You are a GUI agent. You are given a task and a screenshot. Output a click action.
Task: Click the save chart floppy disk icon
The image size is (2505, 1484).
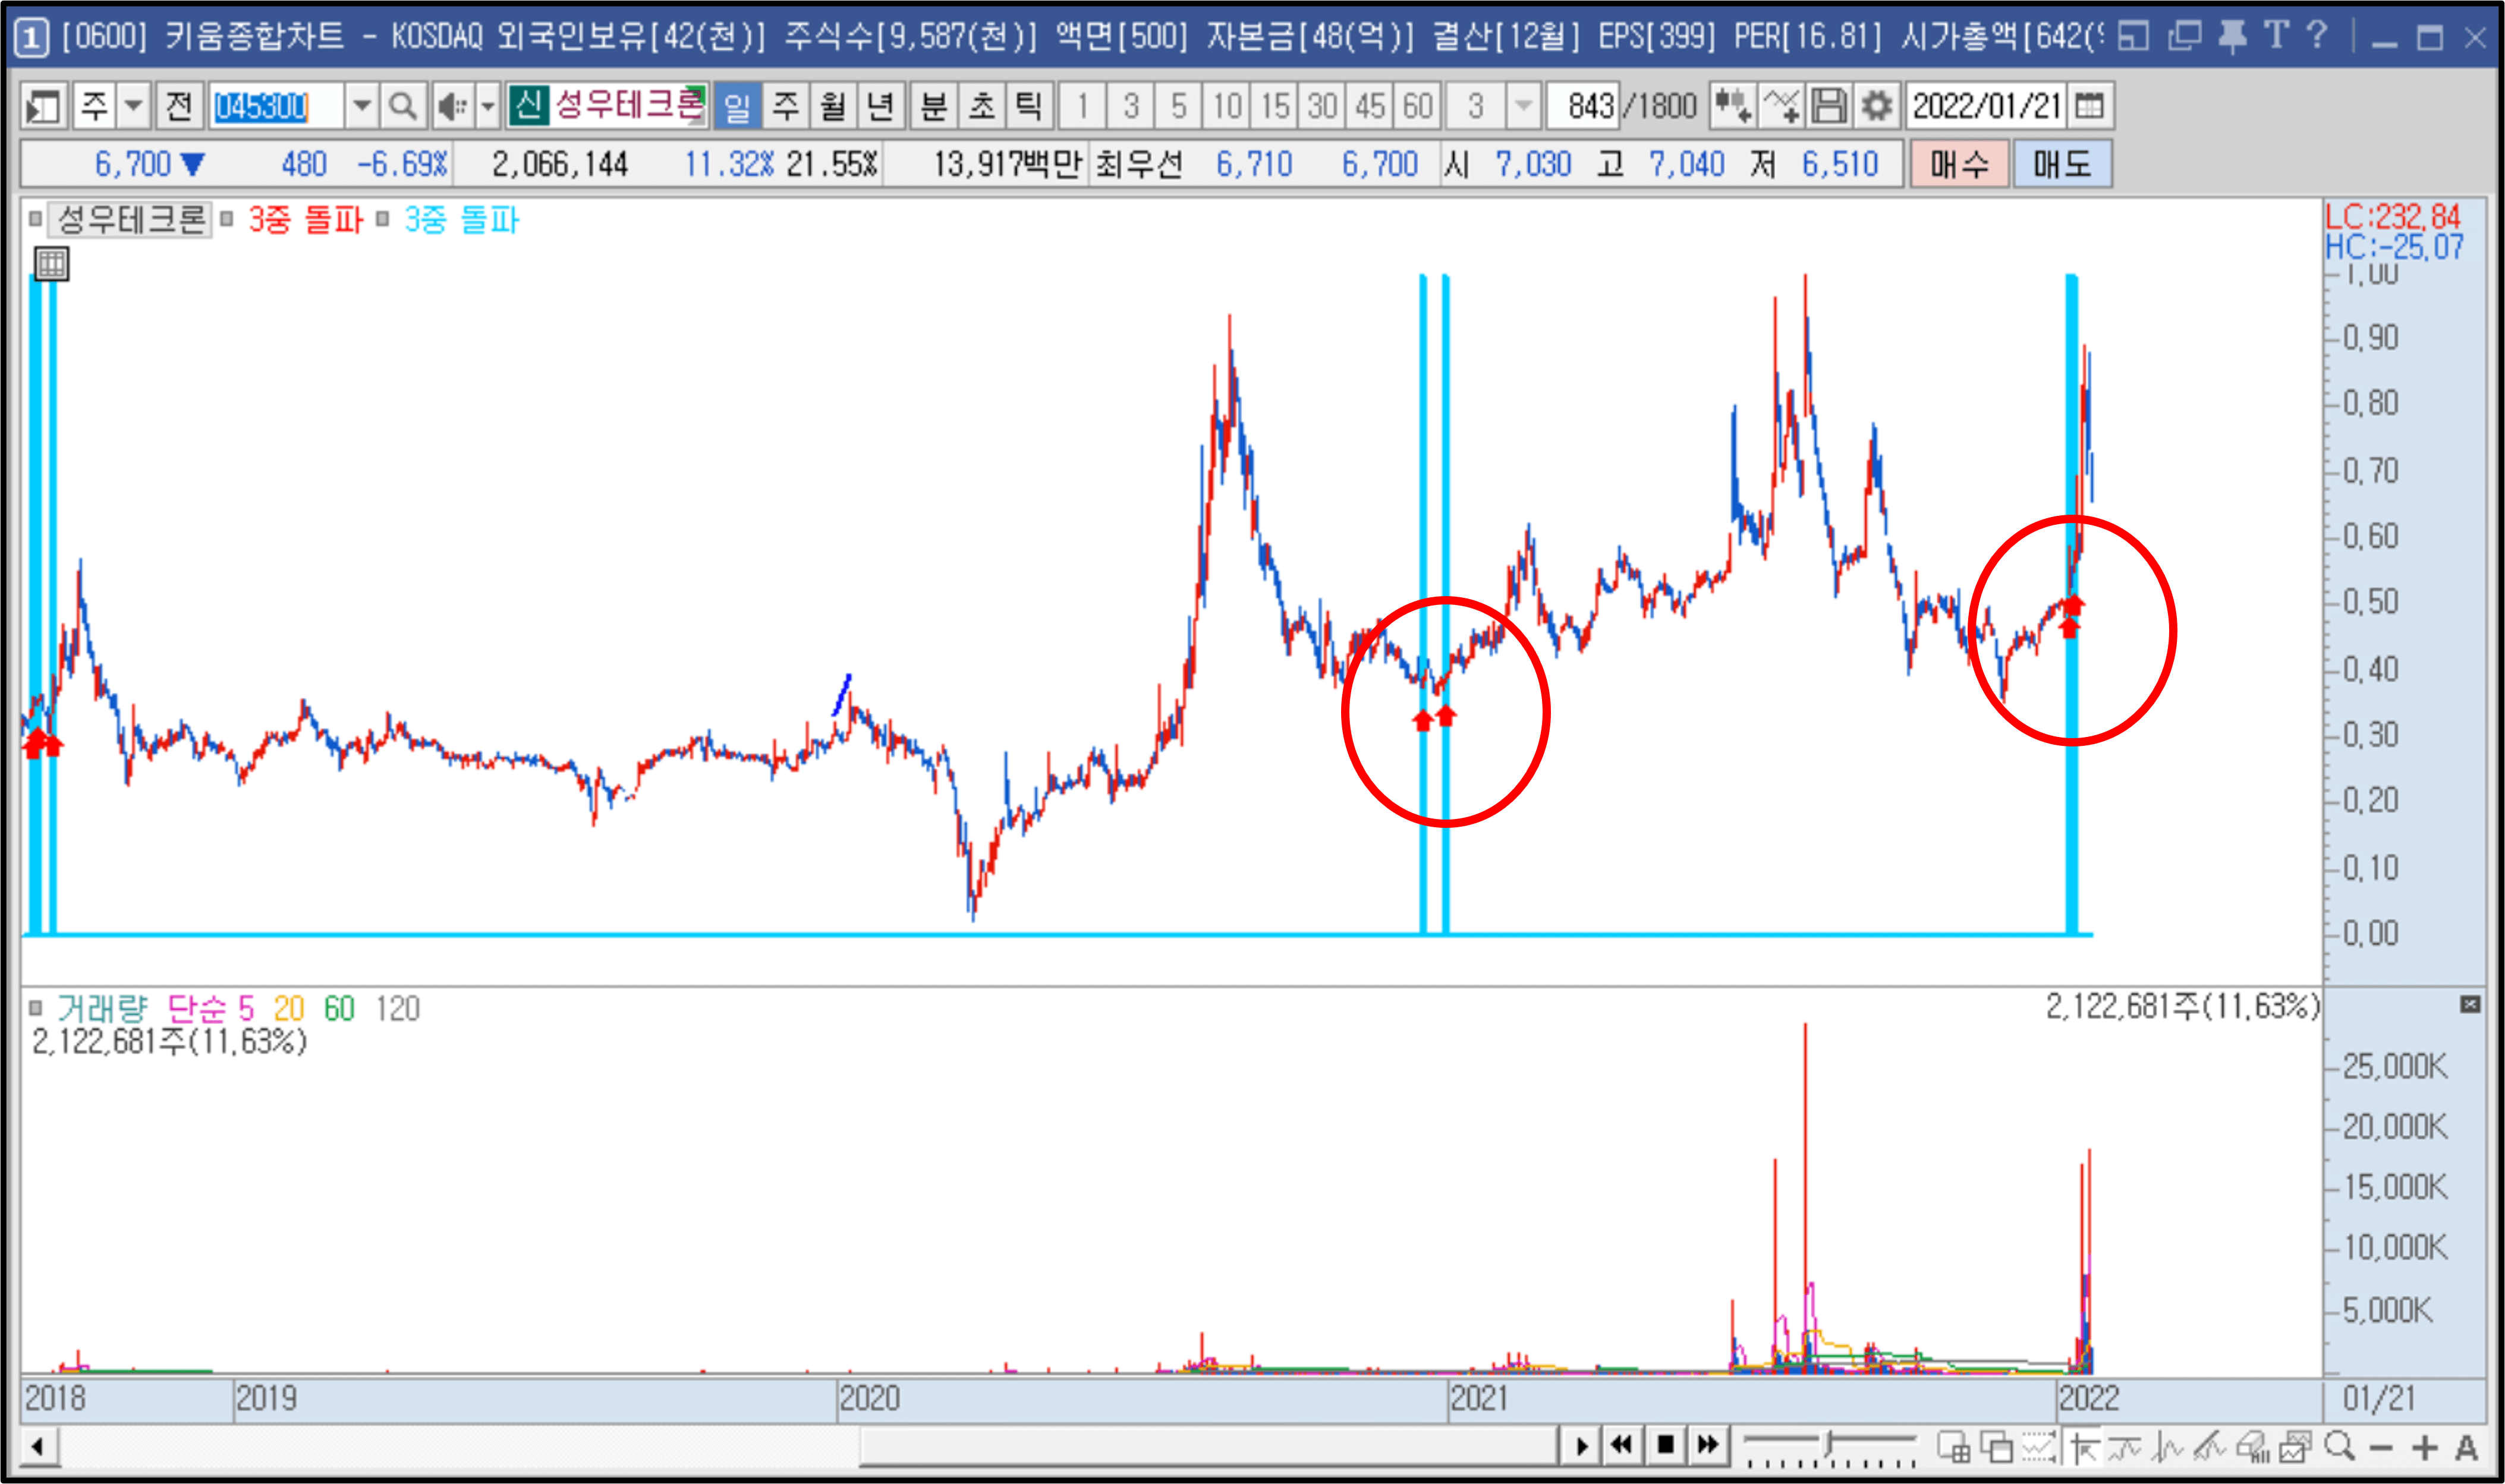click(x=1829, y=106)
